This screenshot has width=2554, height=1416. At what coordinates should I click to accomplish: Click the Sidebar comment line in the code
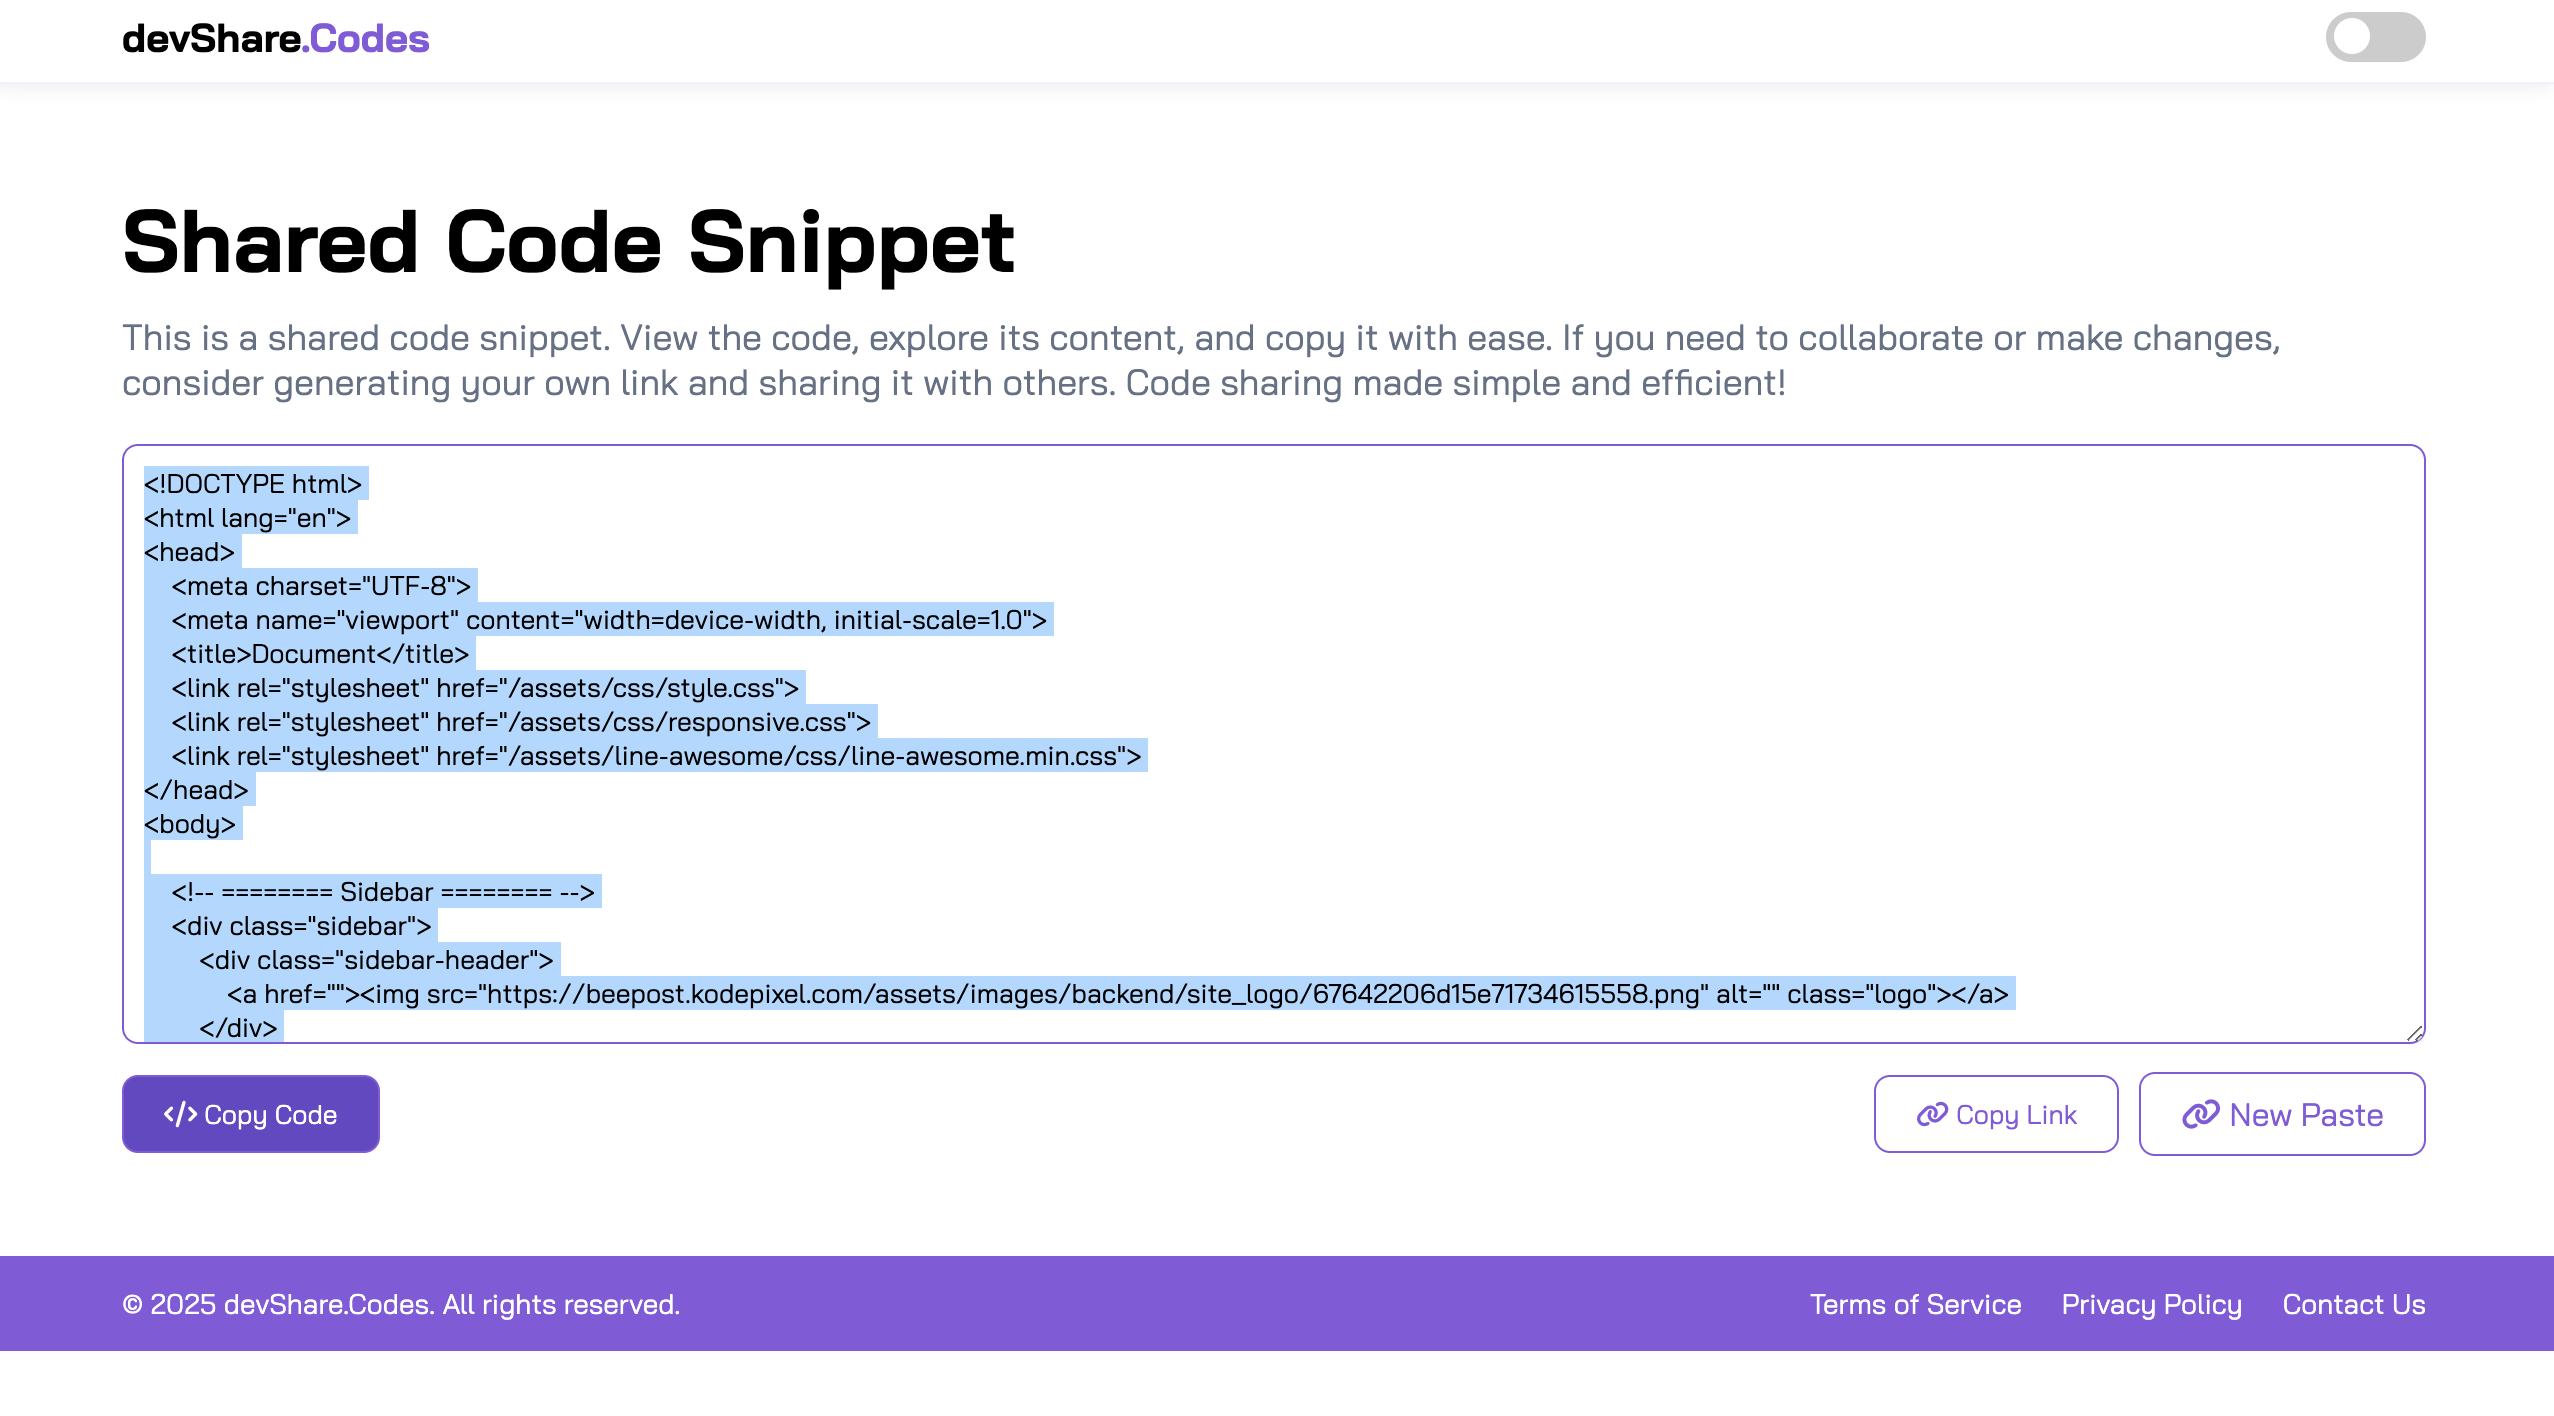385,892
